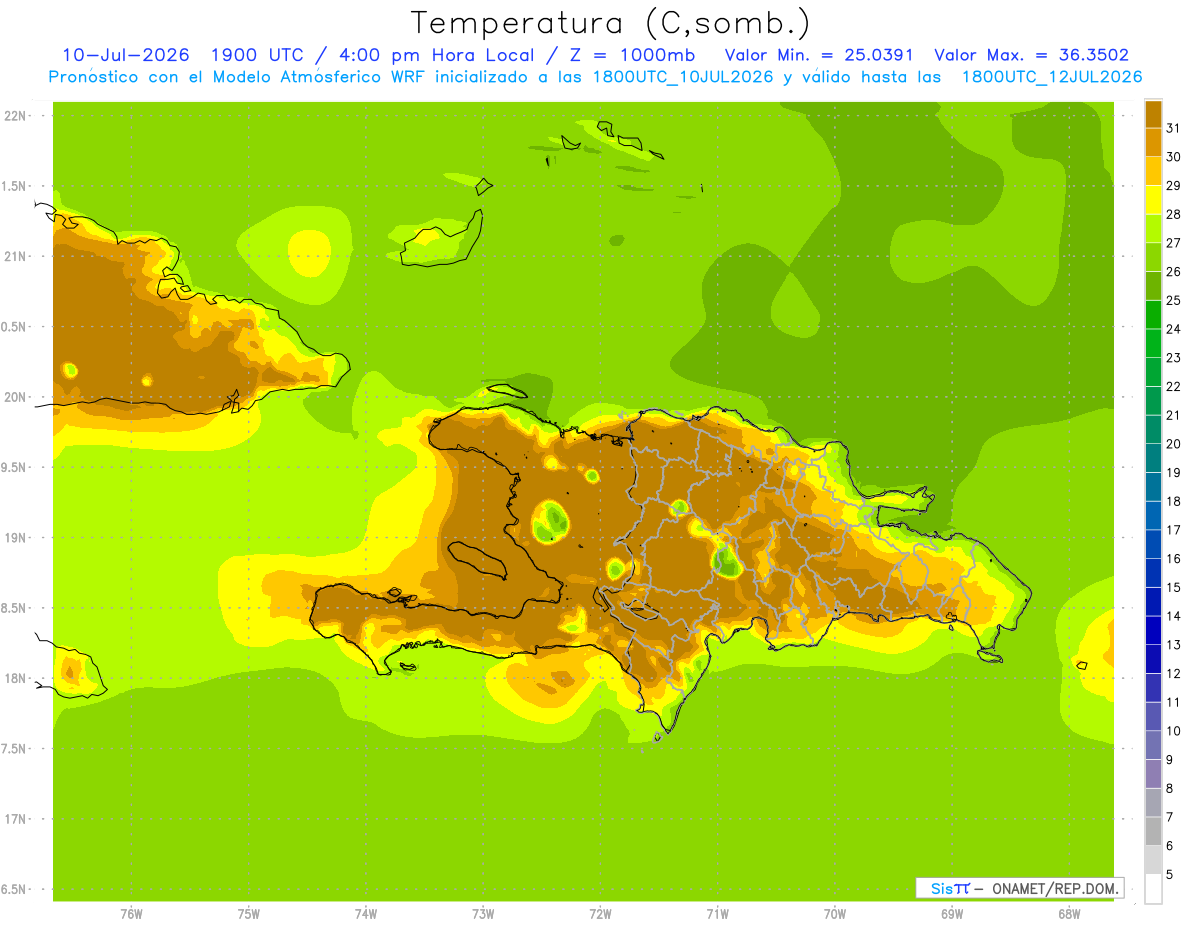Pick the blue swatch between 15 and 16
The image size is (1200, 927).
[1153, 573]
